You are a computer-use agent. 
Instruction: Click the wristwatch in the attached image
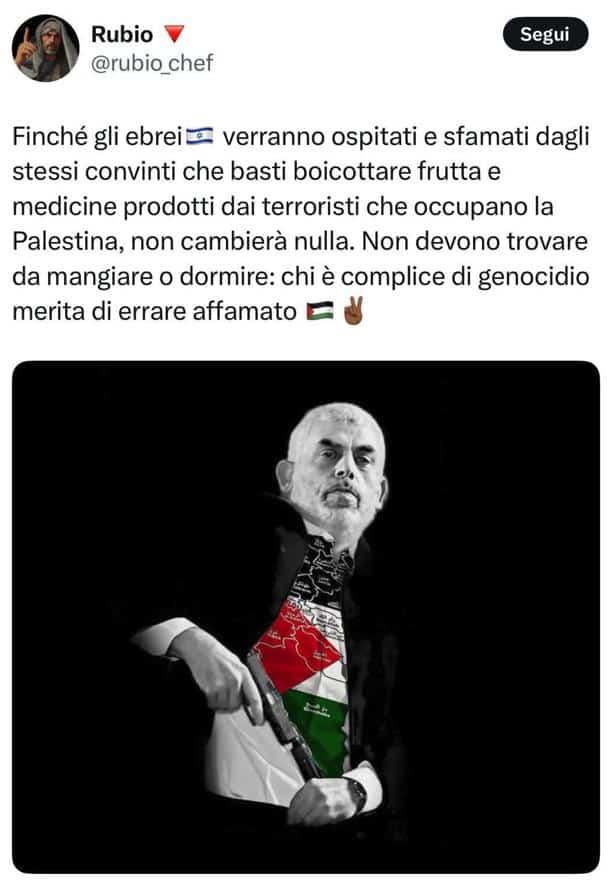click(x=357, y=796)
